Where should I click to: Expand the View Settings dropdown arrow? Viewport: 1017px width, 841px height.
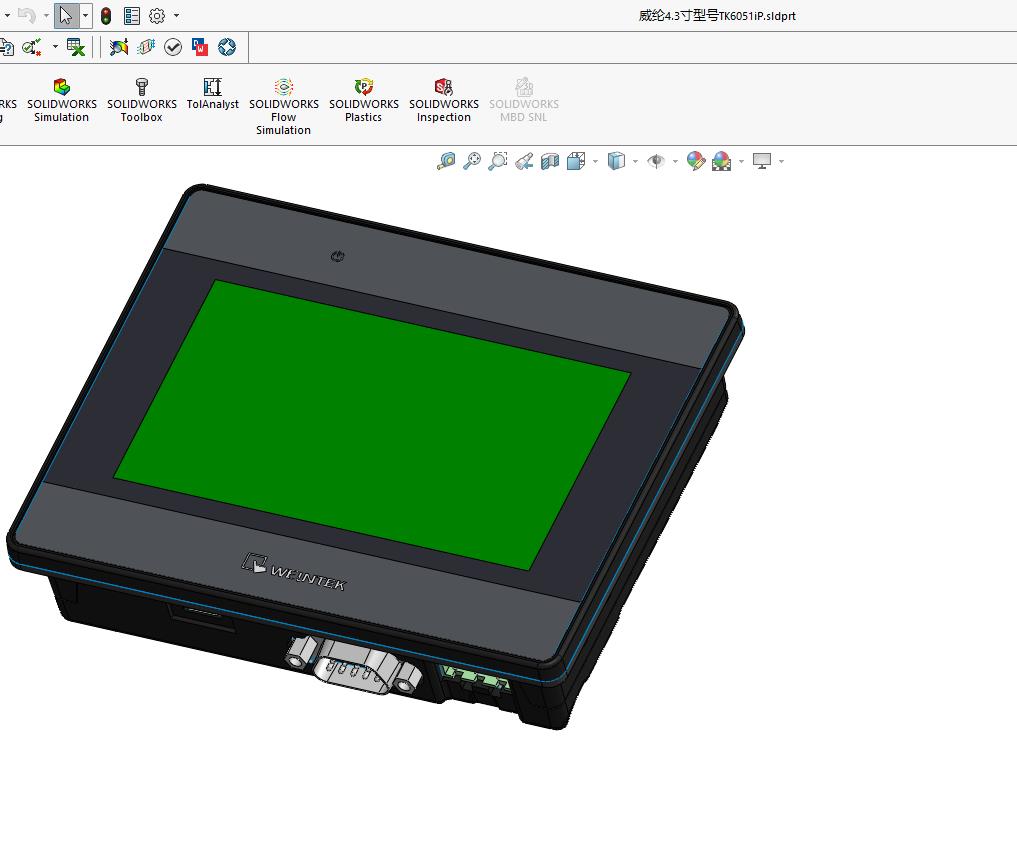[781, 161]
